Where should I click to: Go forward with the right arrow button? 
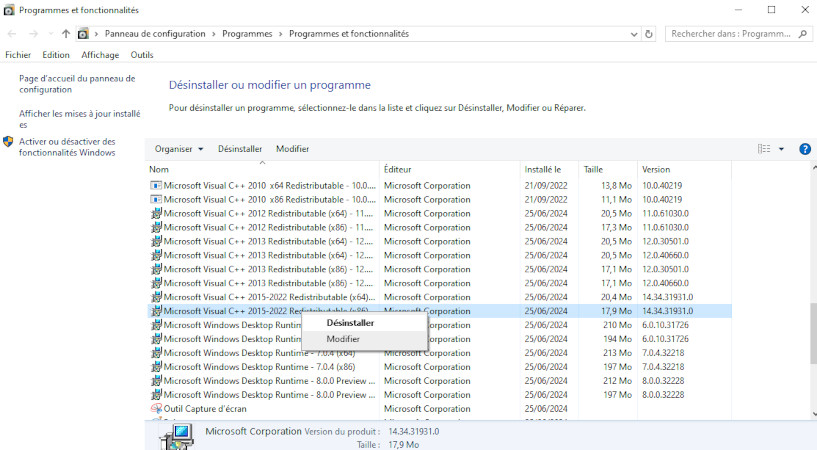[33, 34]
